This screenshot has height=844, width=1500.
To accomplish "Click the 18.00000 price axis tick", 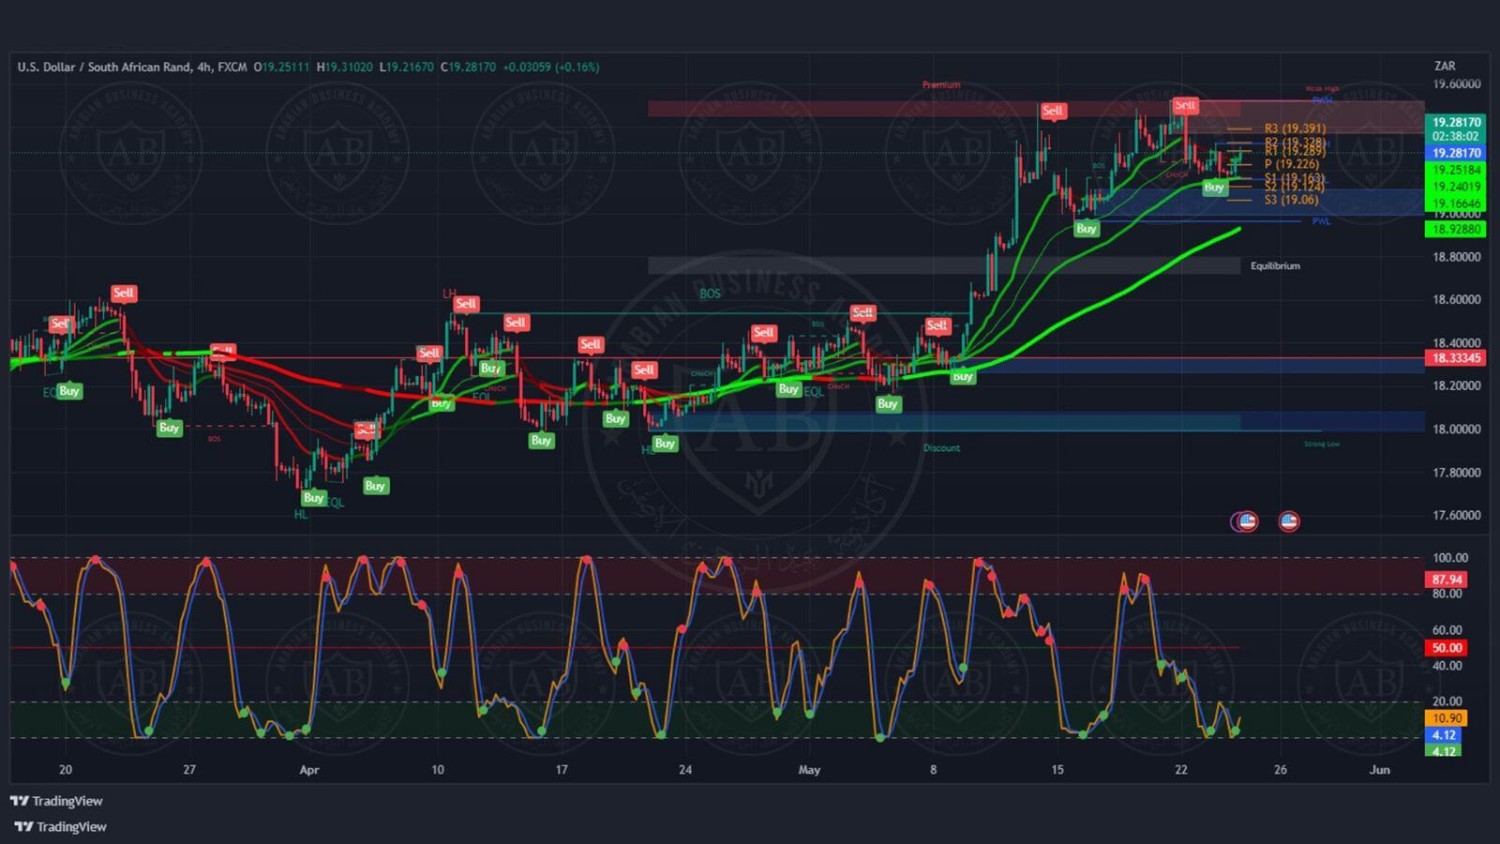I will pos(1457,429).
